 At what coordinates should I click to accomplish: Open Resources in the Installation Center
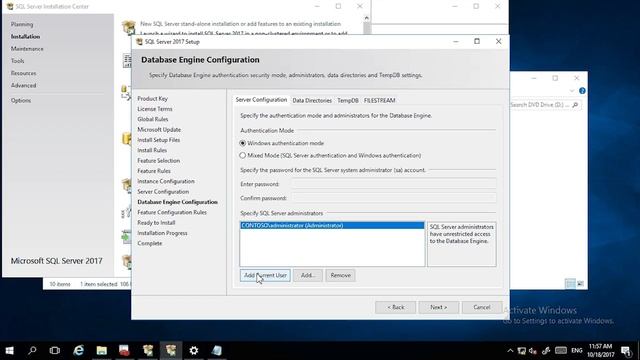coord(23,73)
